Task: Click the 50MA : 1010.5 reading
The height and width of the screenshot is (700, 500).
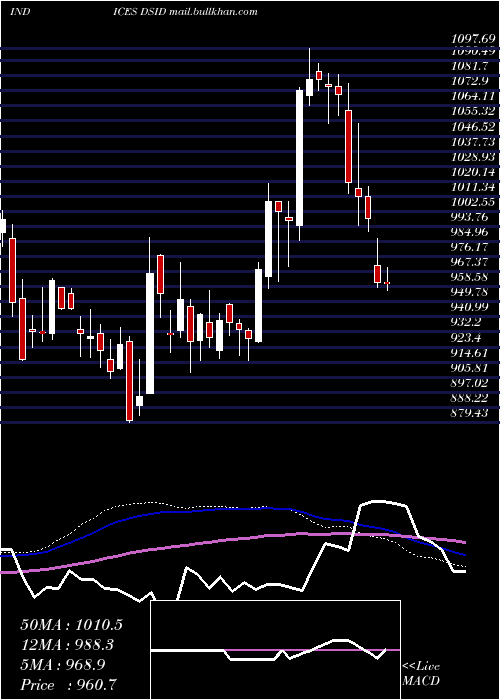Action: [x=71, y=625]
